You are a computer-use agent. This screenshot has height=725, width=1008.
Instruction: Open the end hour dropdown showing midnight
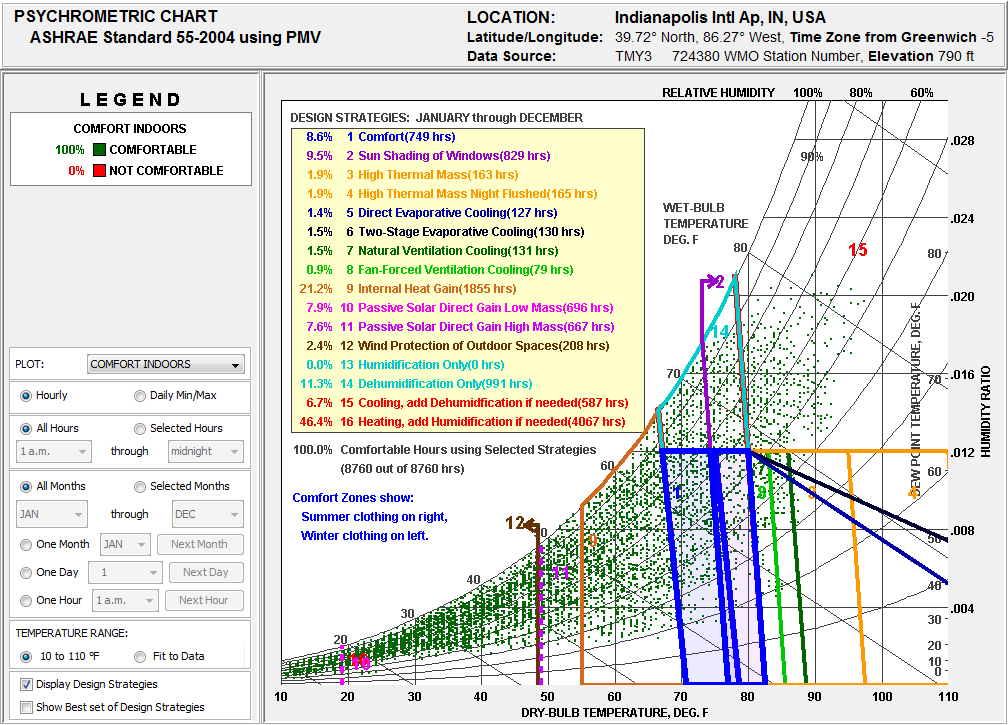coord(206,452)
